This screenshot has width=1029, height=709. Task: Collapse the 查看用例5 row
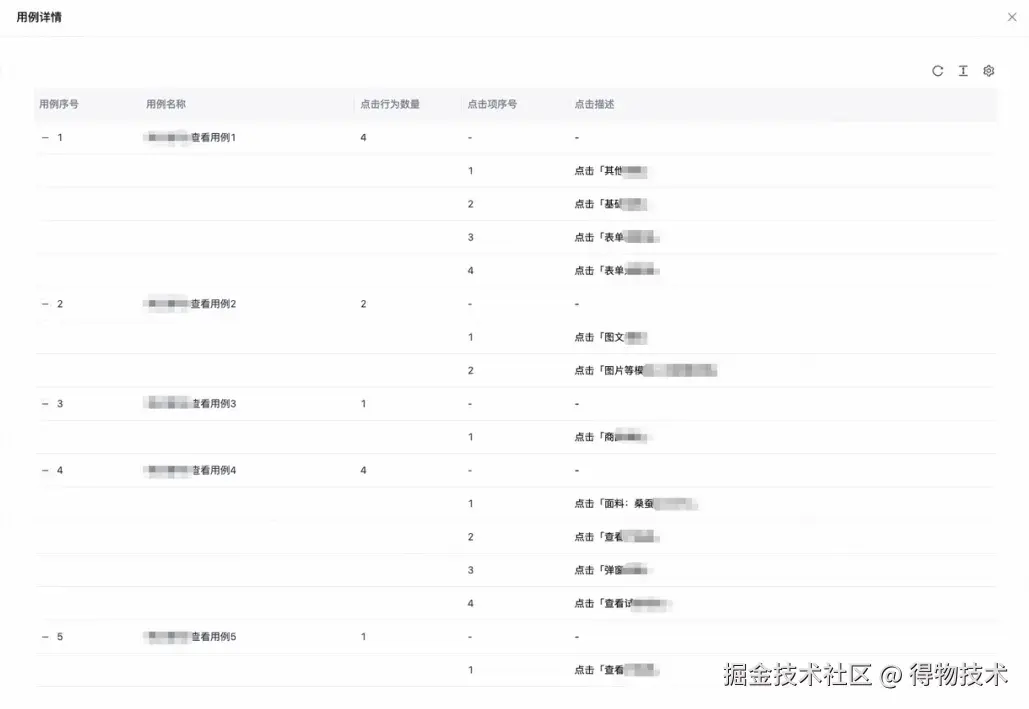pyautogui.click(x=44, y=636)
